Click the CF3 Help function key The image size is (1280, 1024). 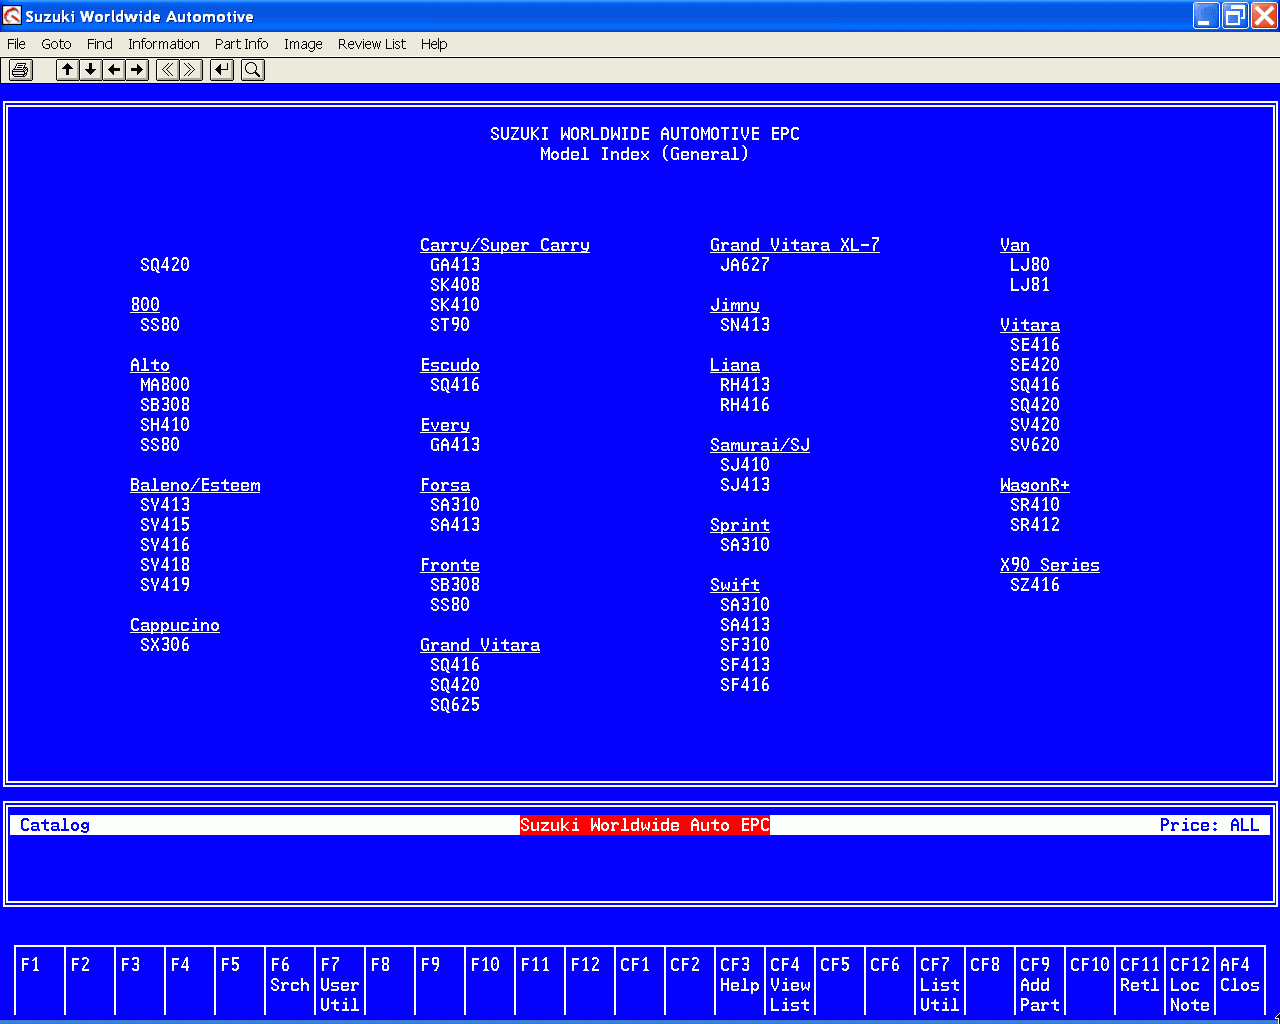coord(740,982)
